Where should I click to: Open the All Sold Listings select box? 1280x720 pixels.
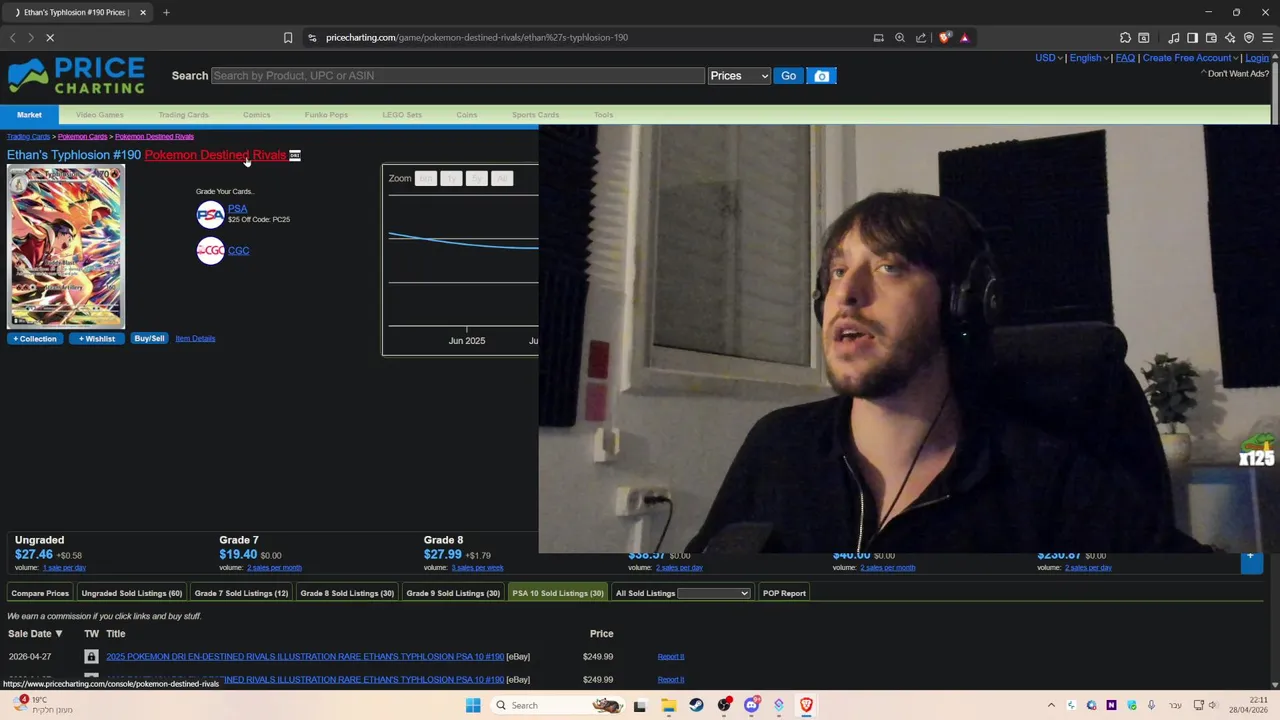click(x=713, y=593)
